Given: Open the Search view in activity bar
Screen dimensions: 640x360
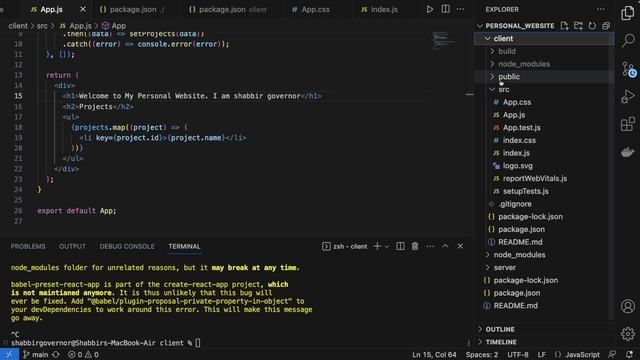Looking at the screenshot, I should (x=628, y=40).
